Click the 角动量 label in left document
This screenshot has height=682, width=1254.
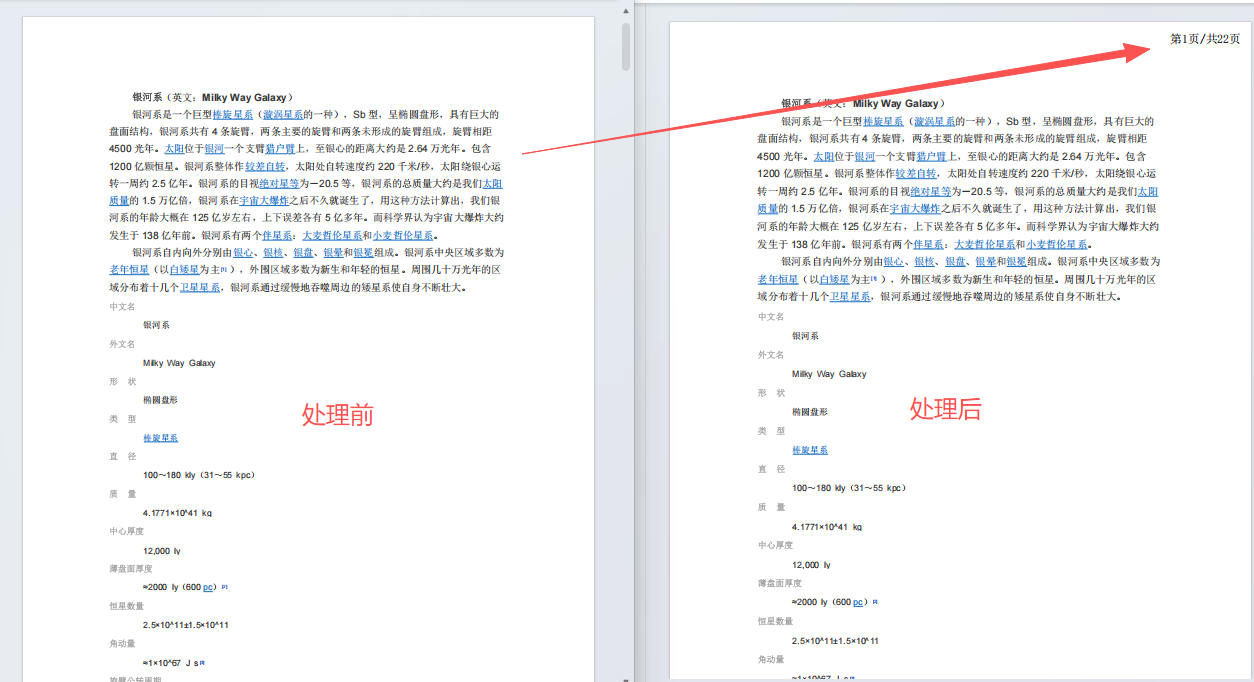point(122,643)
